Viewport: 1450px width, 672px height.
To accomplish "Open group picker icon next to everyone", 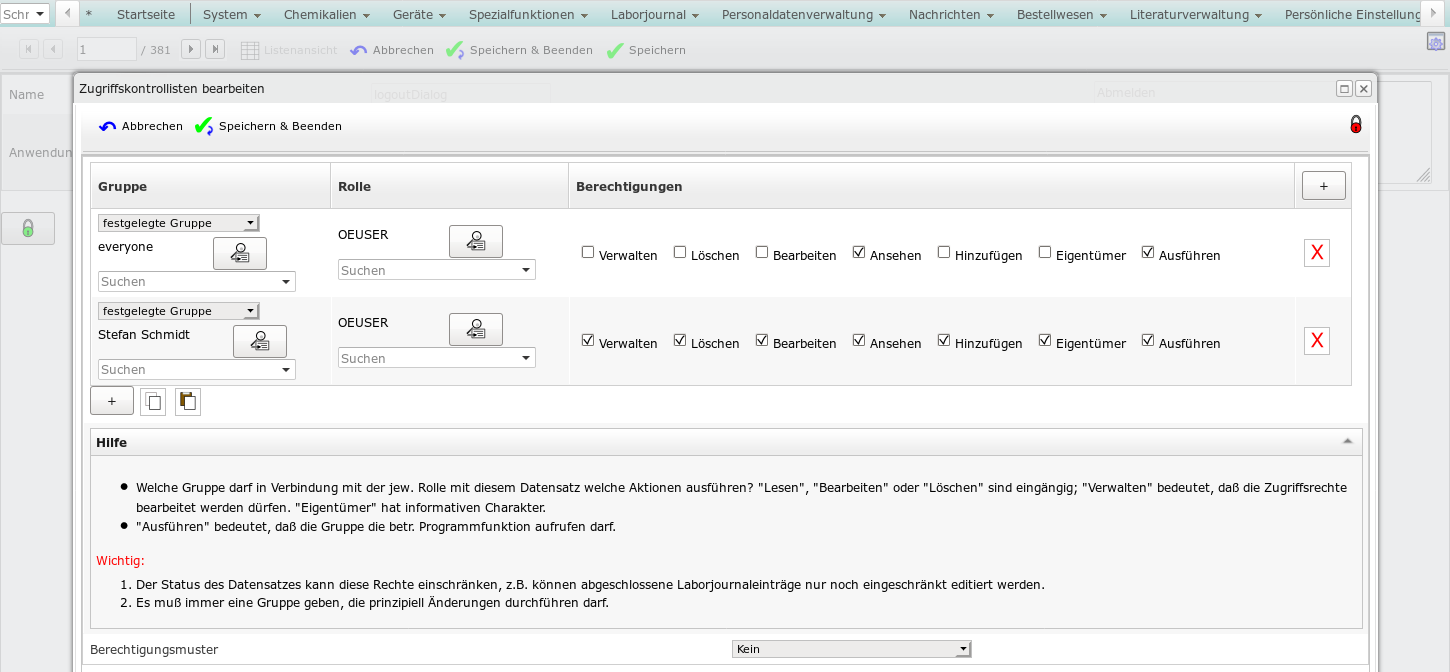I will [x=240, y=254].
